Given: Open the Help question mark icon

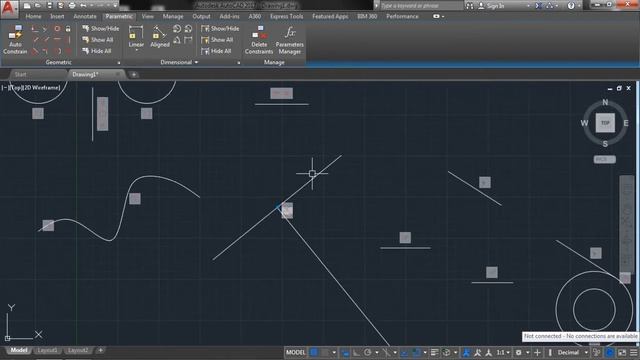Looking at the screenshot, I should (x=571, y=6).
